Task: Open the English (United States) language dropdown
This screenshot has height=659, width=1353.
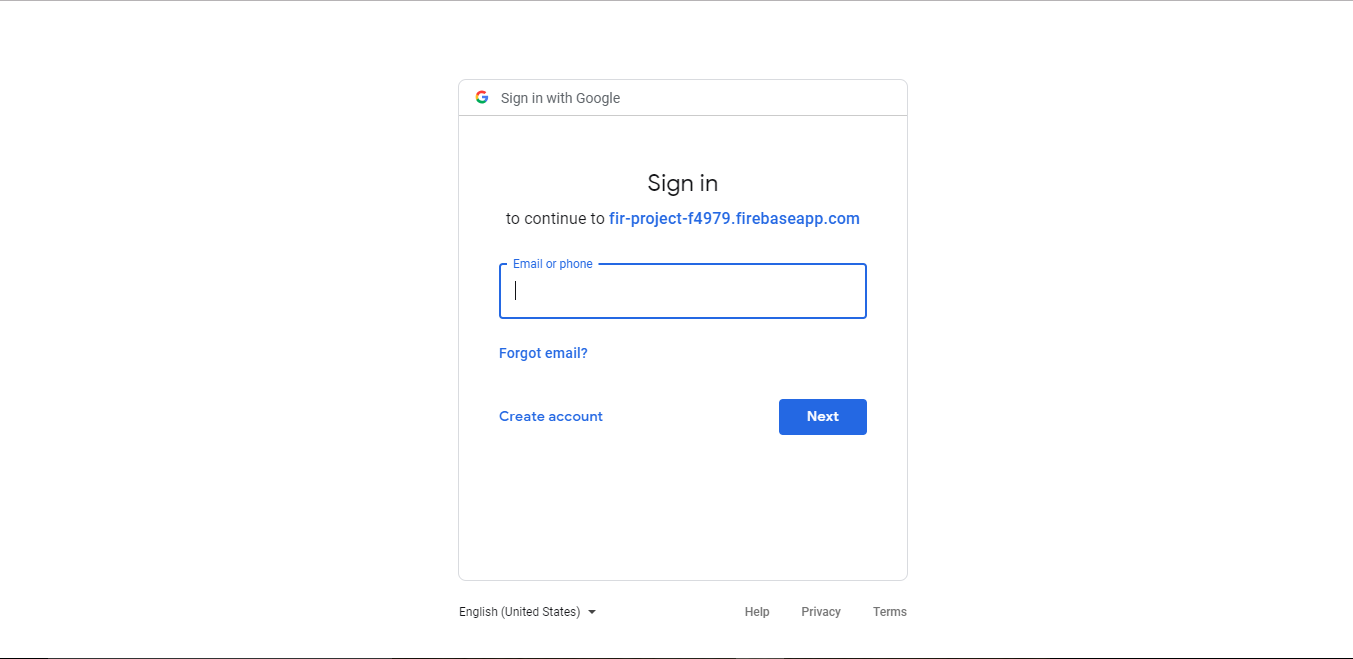Action: click(x=528, y=612)
